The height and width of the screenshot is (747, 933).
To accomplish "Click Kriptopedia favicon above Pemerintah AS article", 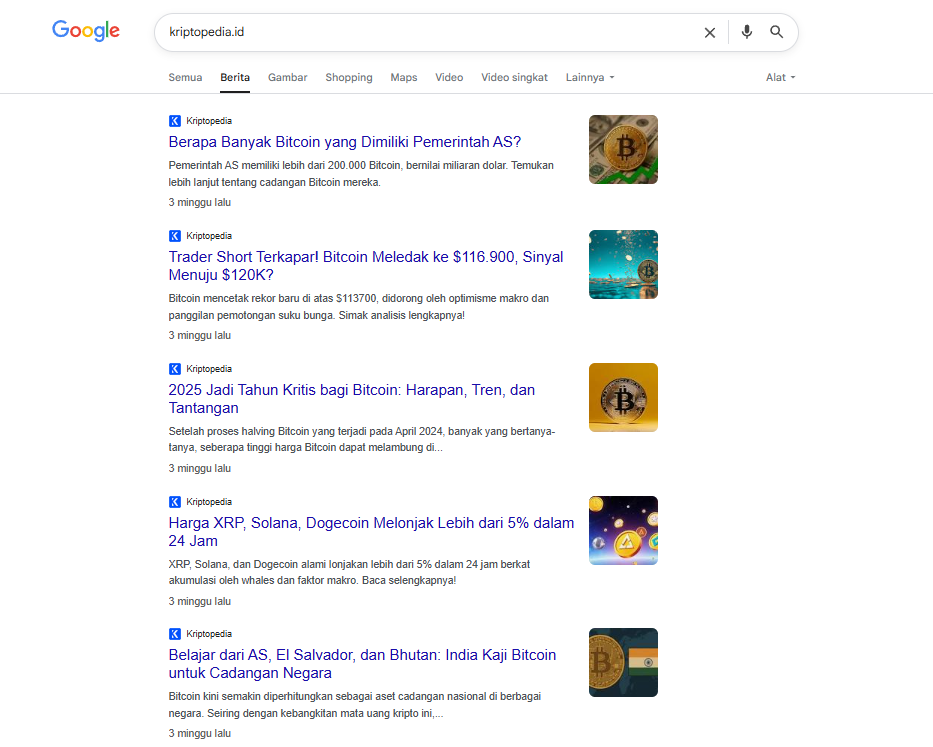I will [175, 121].
